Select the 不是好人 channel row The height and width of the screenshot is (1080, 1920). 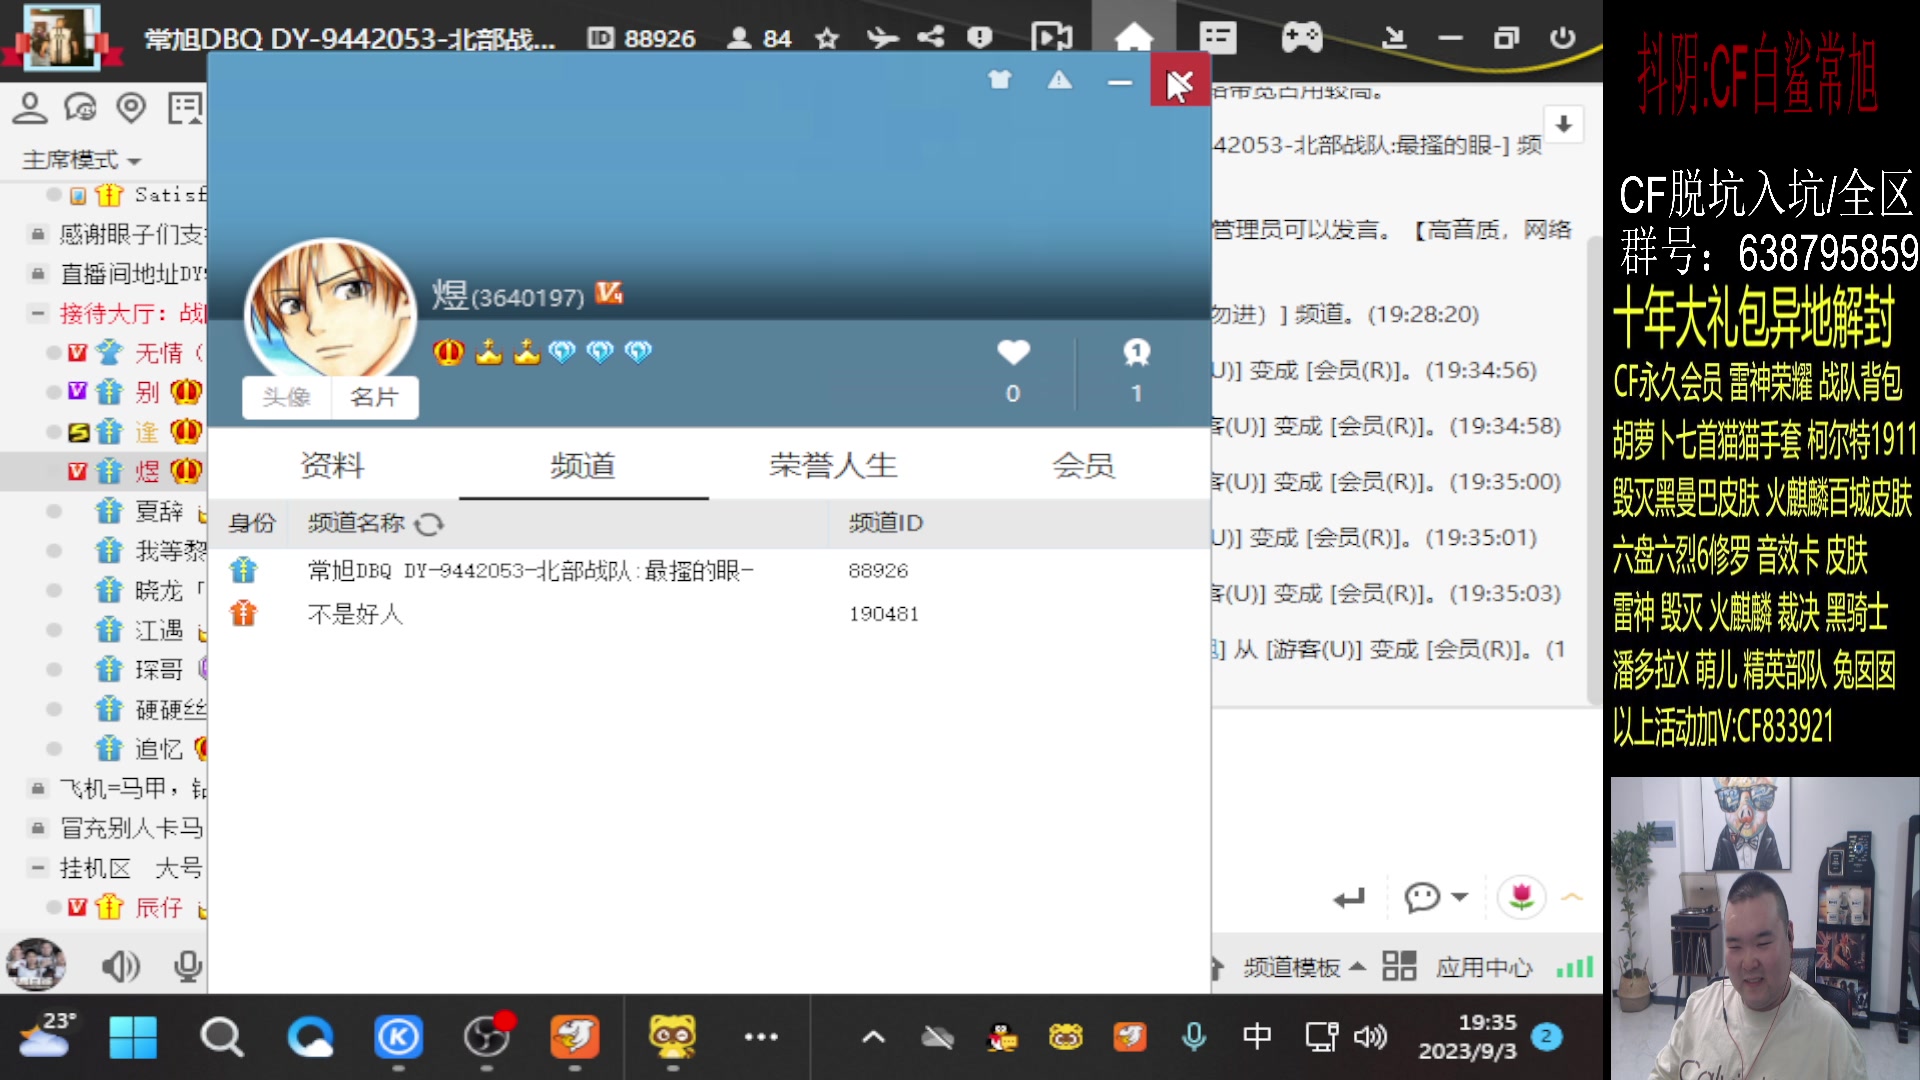(710, 613)
